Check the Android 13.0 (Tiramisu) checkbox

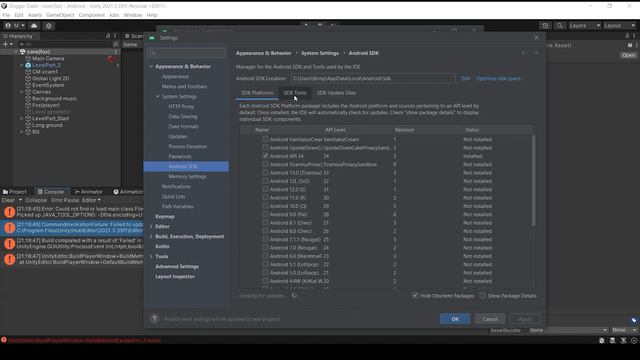click(265, 173)
